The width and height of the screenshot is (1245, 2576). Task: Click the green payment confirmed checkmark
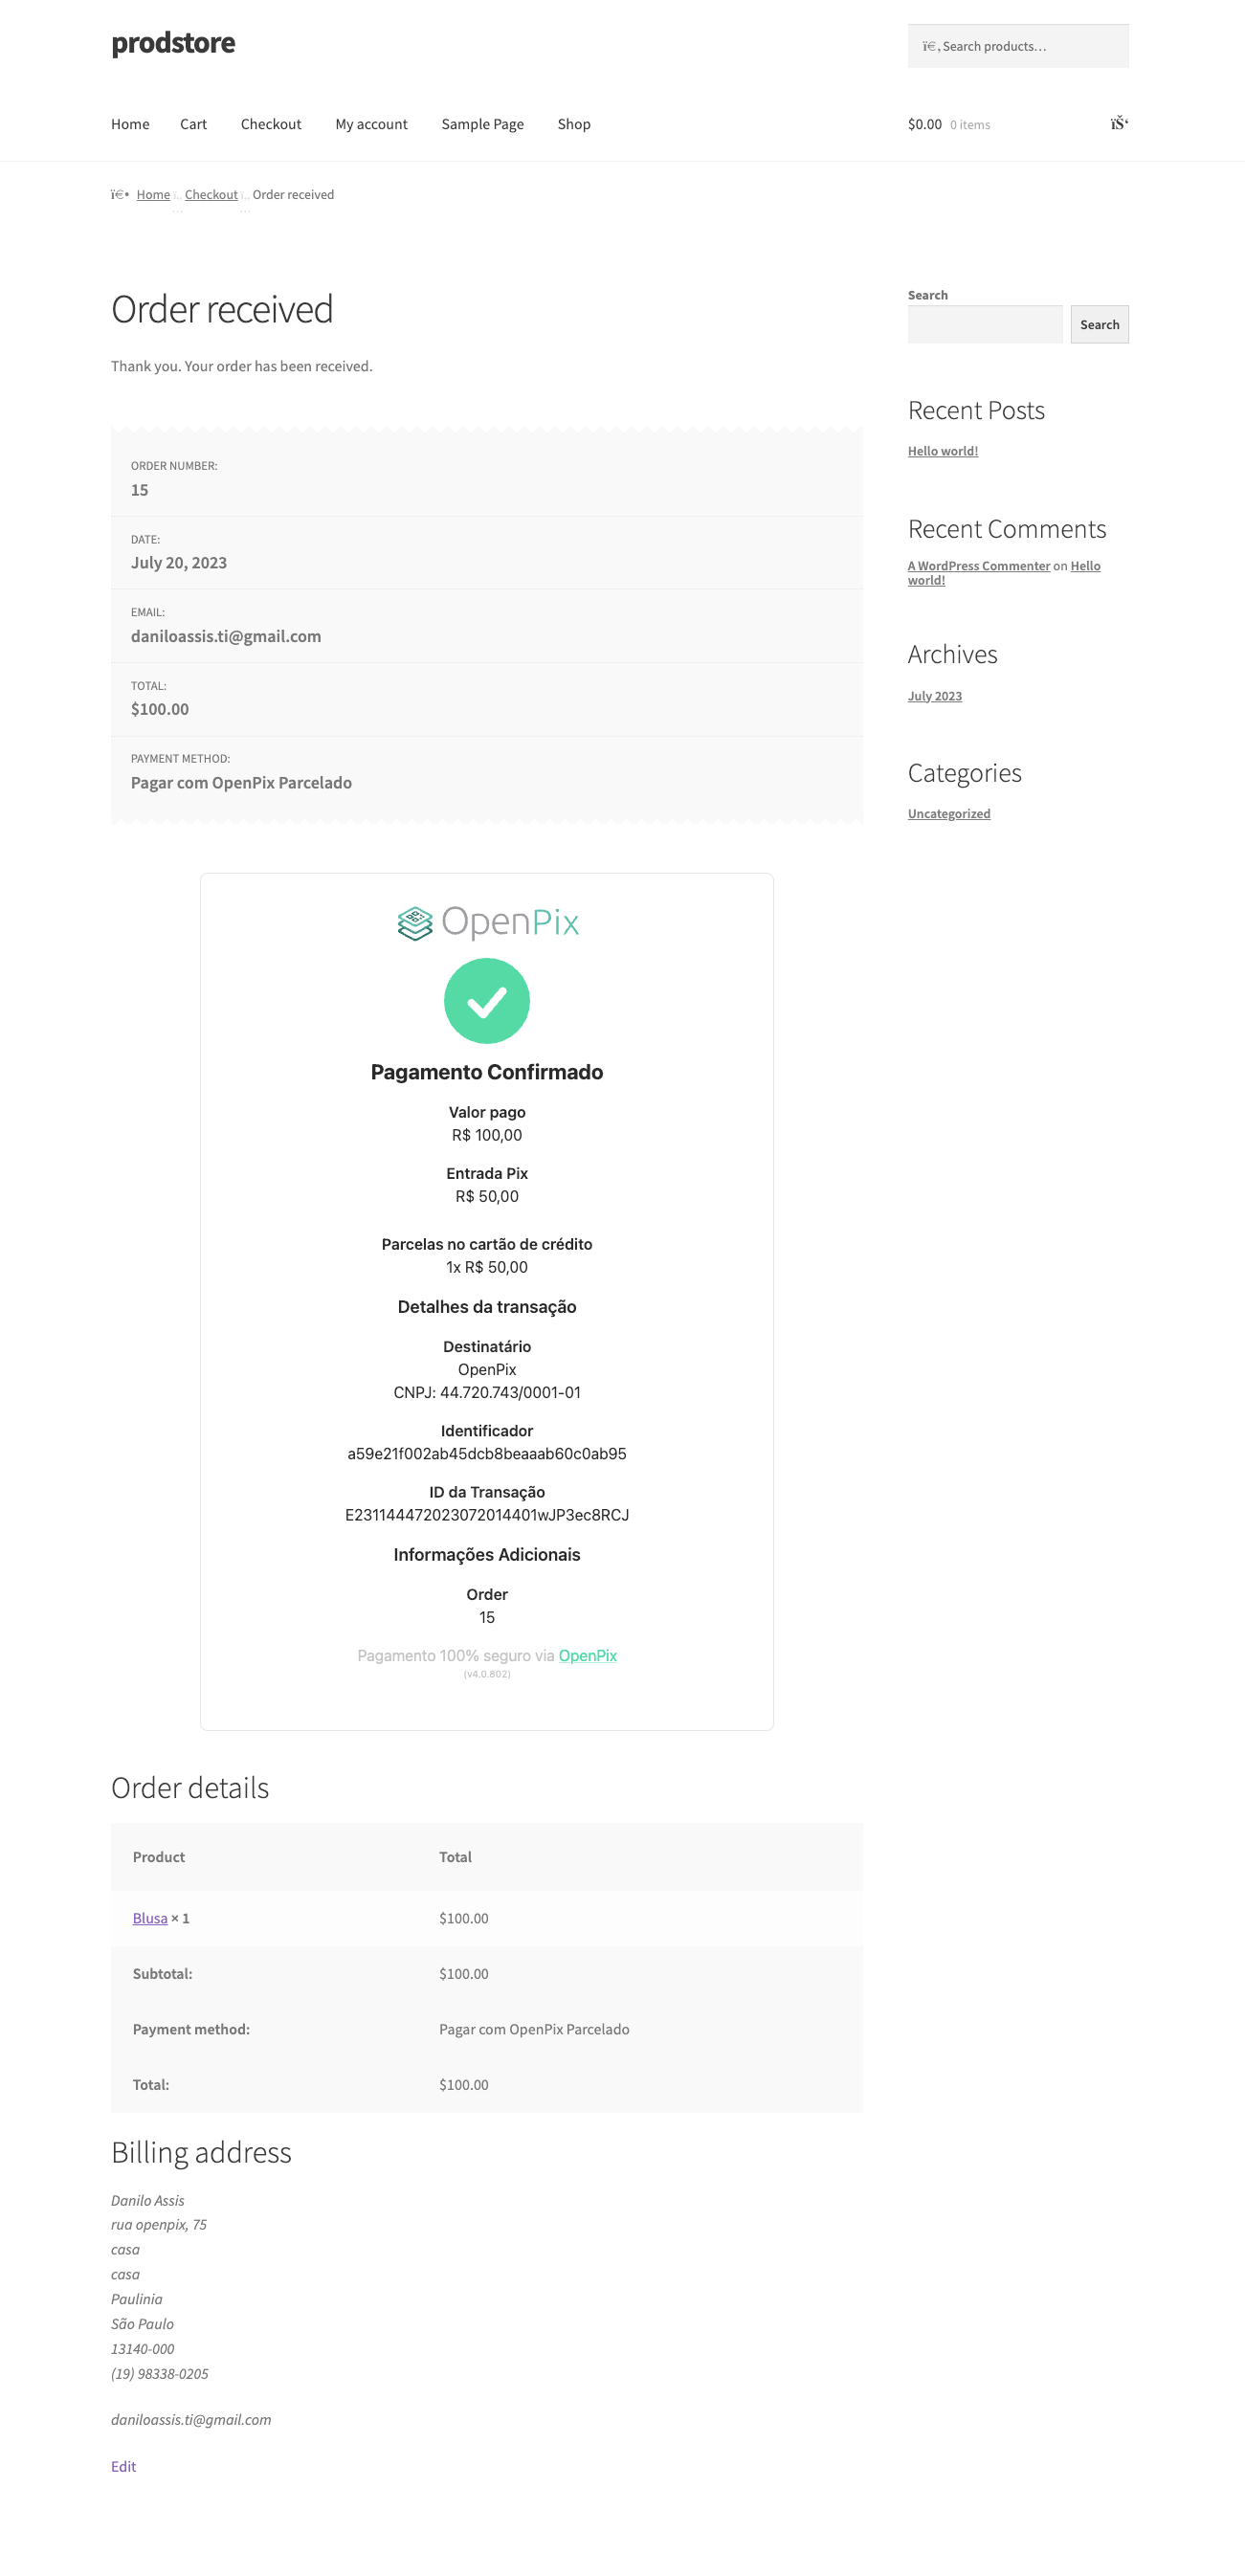[487, 999]
